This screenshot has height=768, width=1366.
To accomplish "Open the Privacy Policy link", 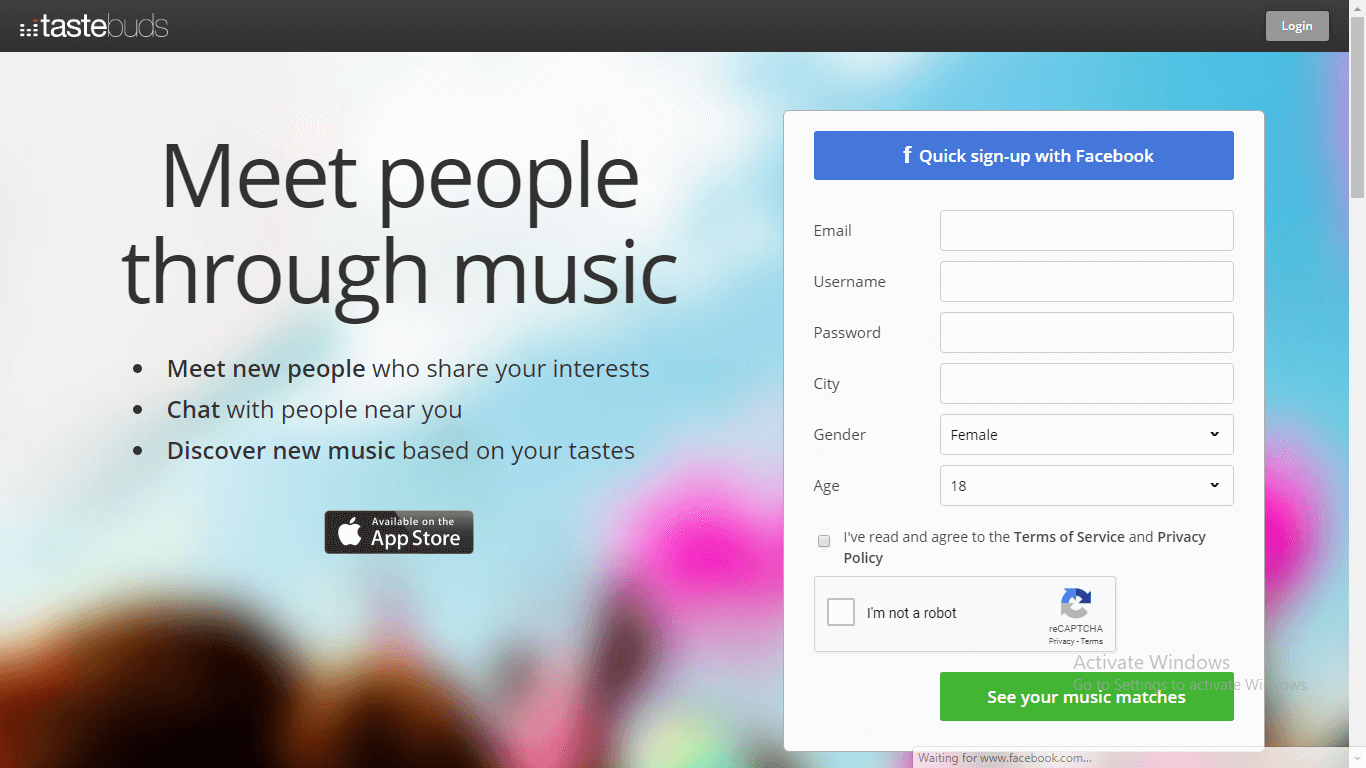I will pyautogui.click(x=1025, y=547).
